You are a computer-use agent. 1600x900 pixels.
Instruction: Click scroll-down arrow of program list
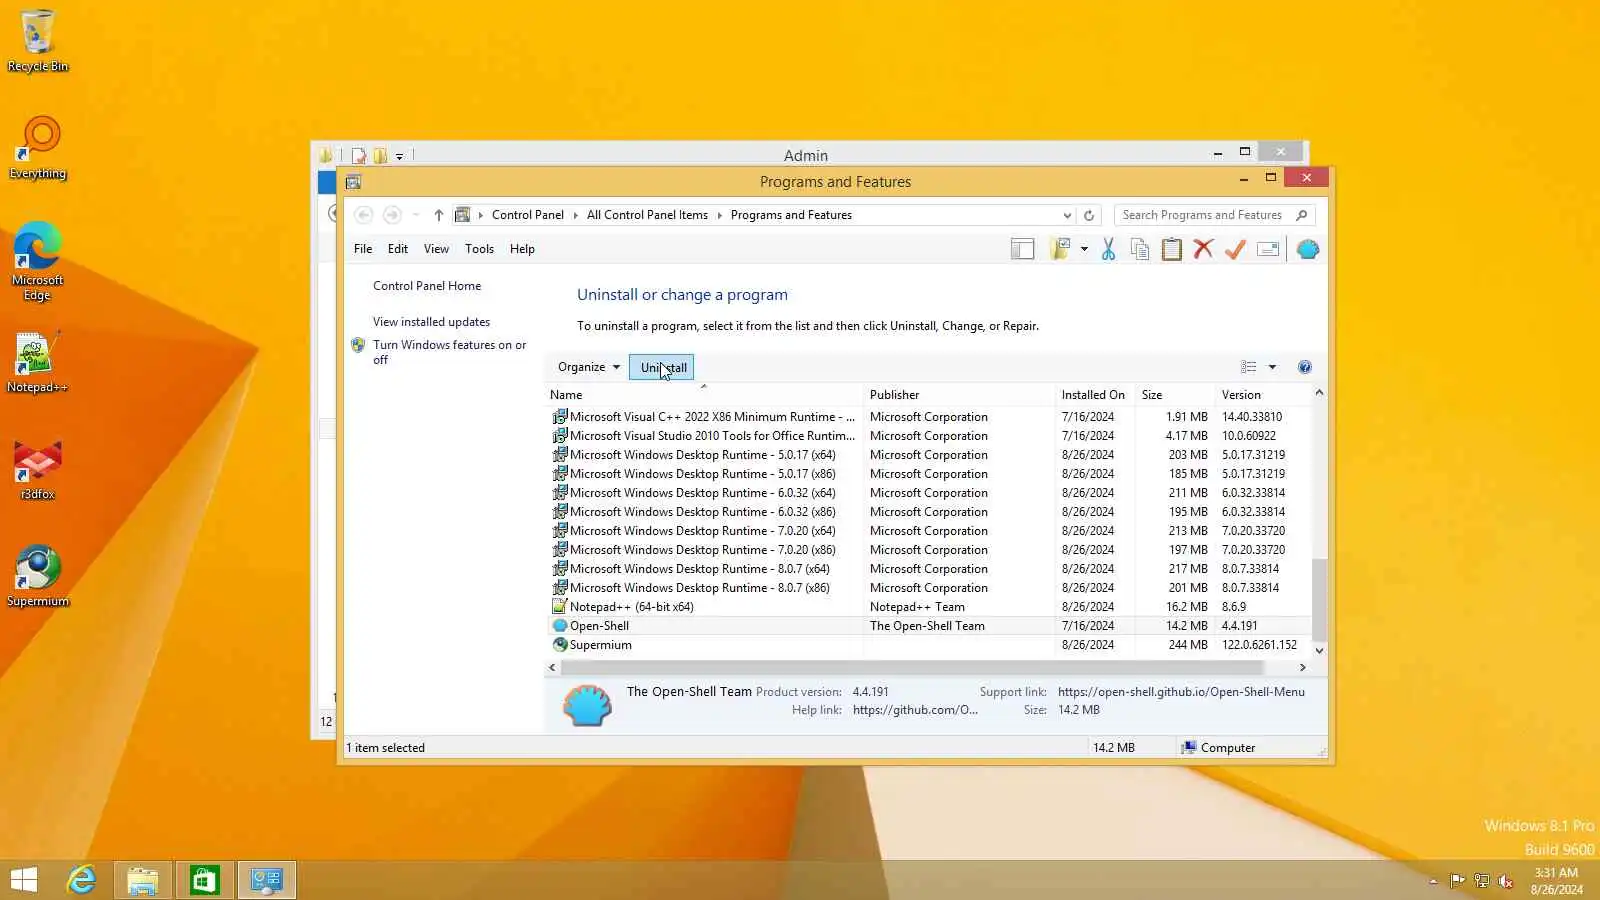point(1319,650)
